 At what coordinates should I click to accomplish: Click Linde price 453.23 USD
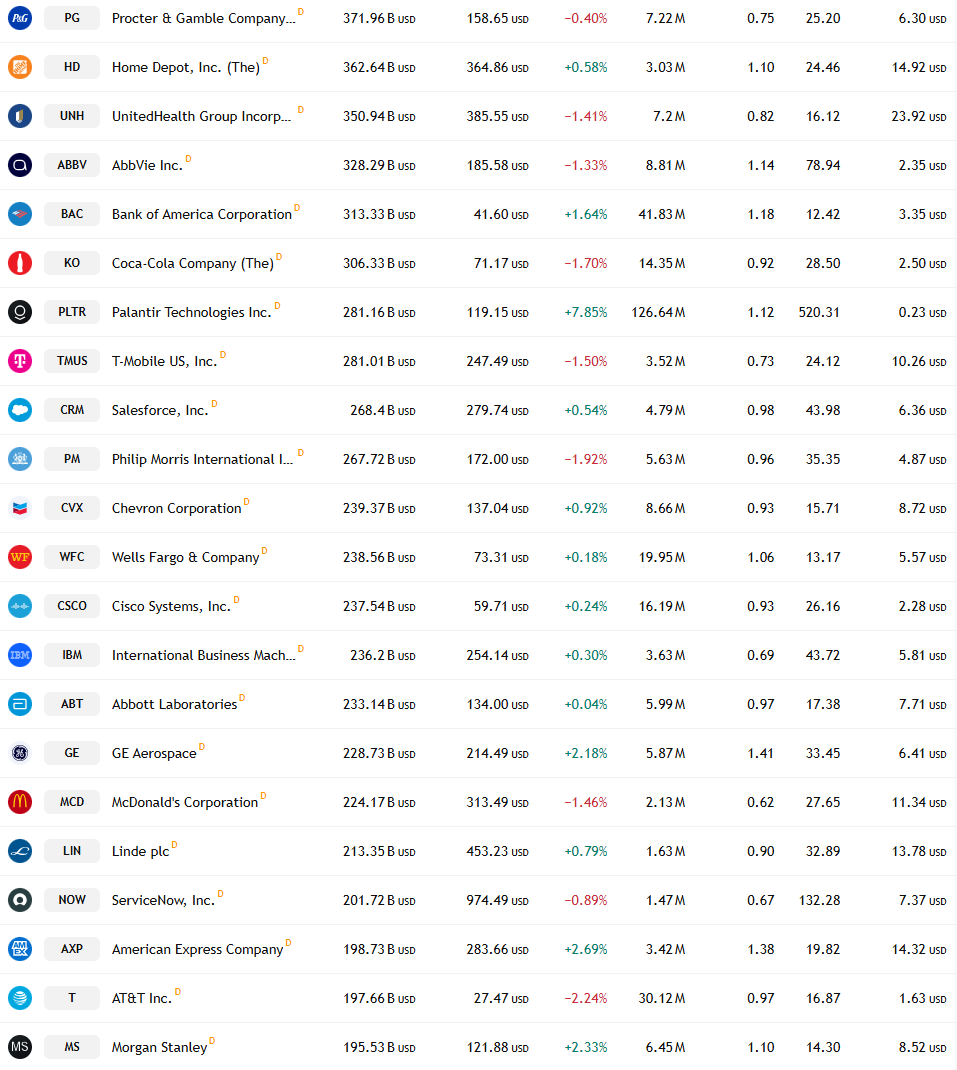(498, 852)
